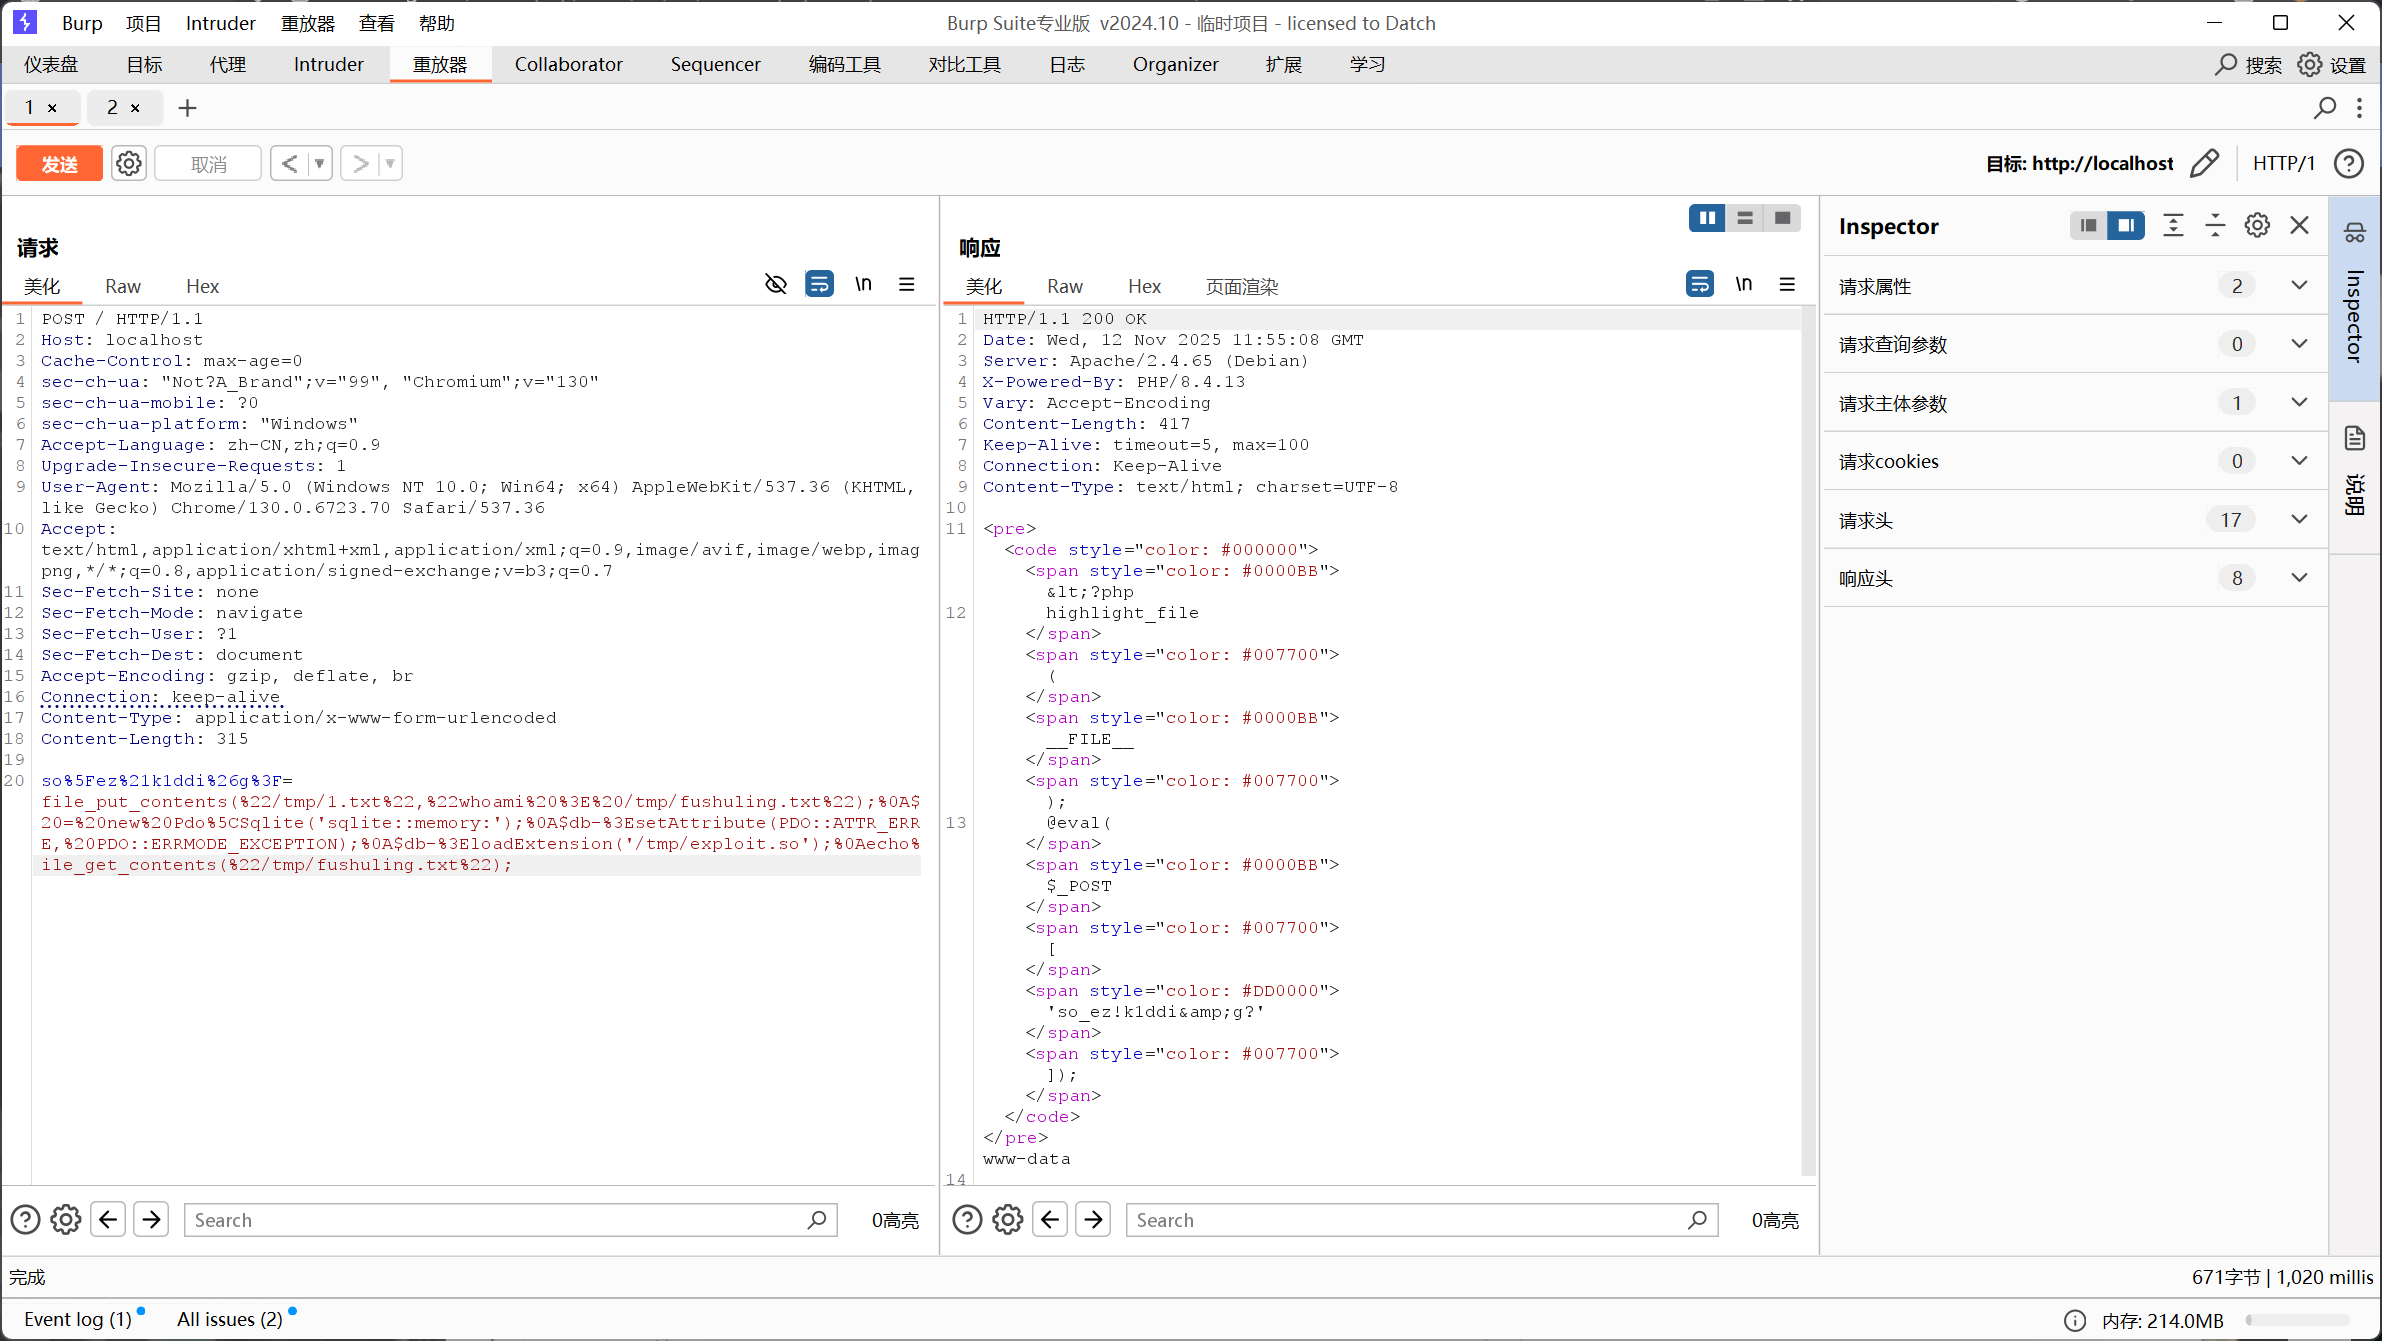Open response search settings gear
This screenshot has height=1341, width=2382.
point(1008,1220)
